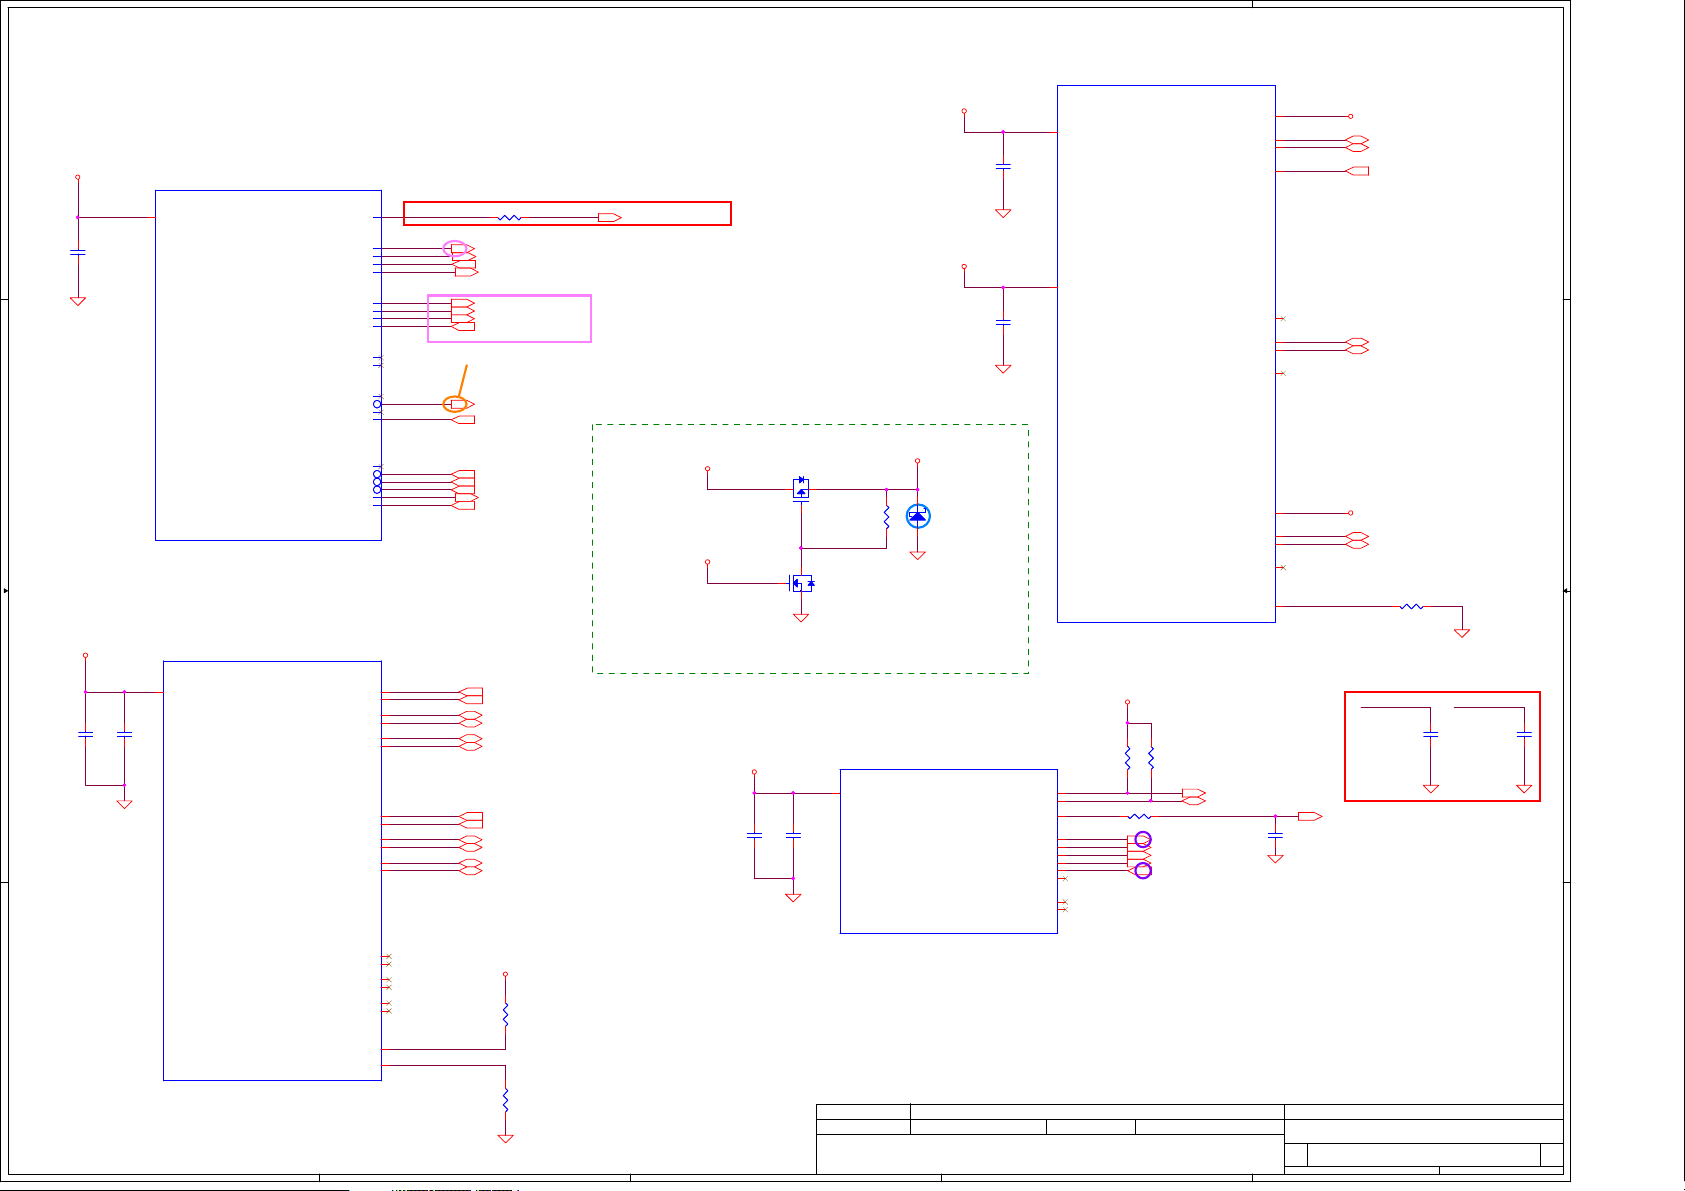This screenshot has height=1191, width=1685.
Task: Click the ground symbol after the top-right chip's bottom resistor
Action: point(1462,633)
